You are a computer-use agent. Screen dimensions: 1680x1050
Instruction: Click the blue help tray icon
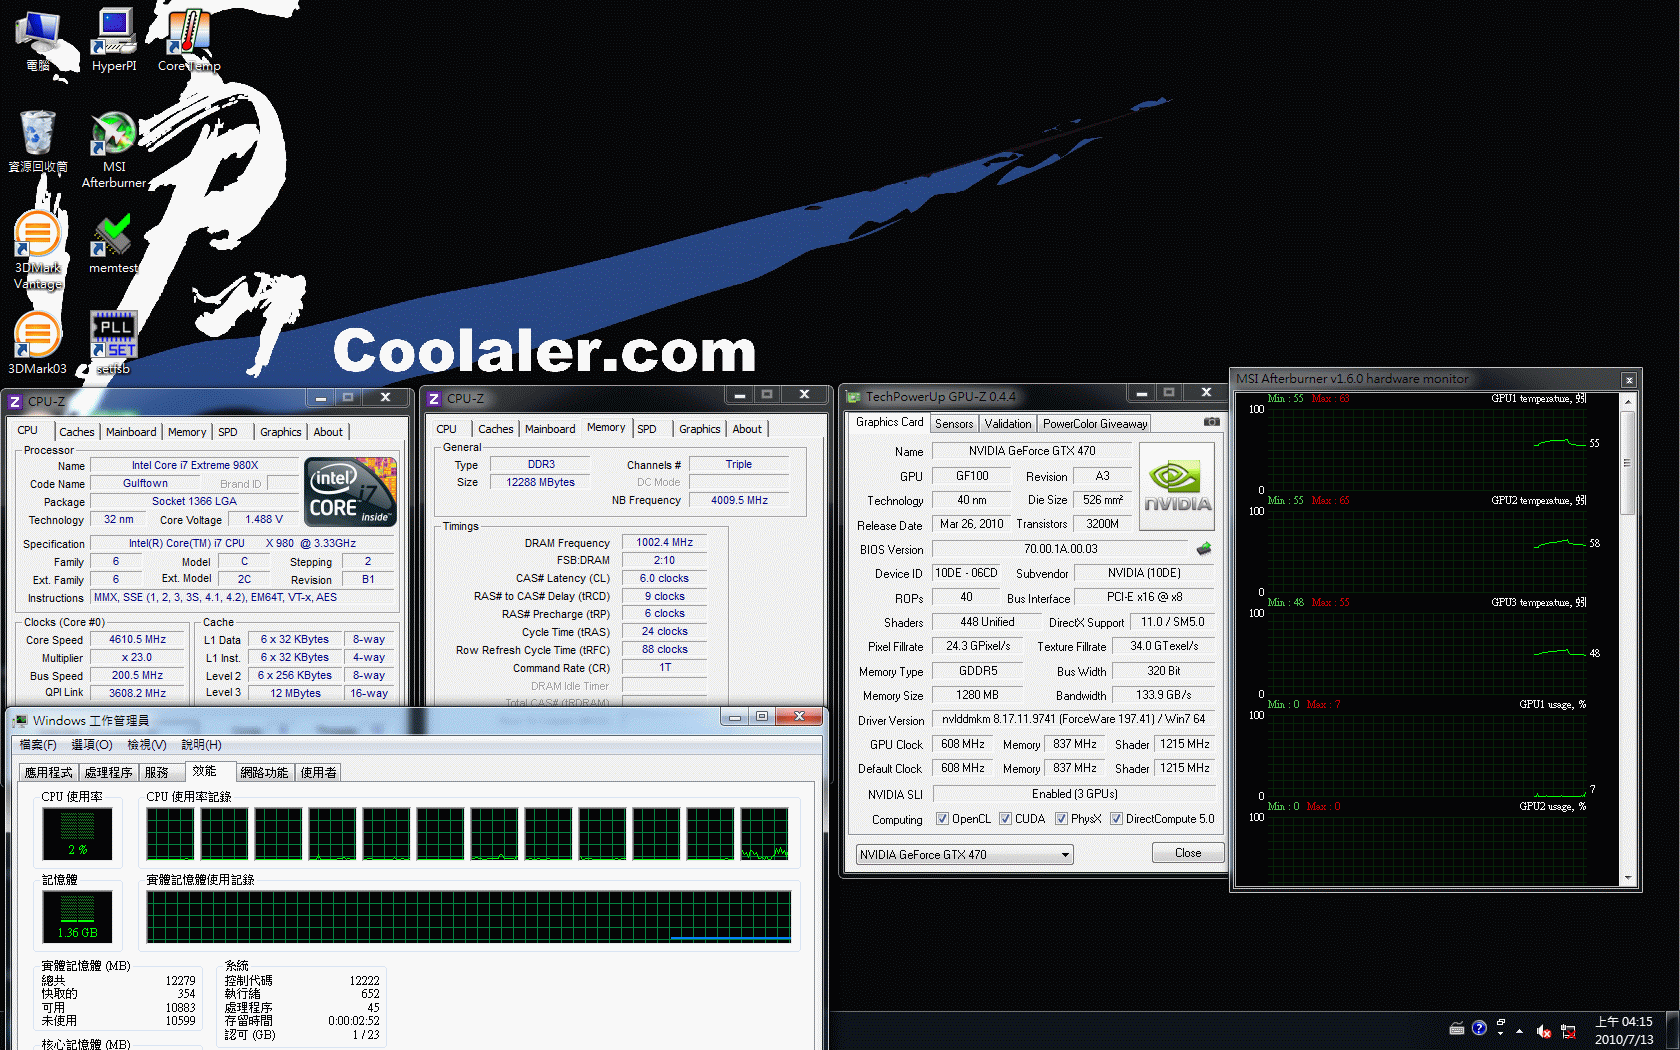tap(1479, 1027)
